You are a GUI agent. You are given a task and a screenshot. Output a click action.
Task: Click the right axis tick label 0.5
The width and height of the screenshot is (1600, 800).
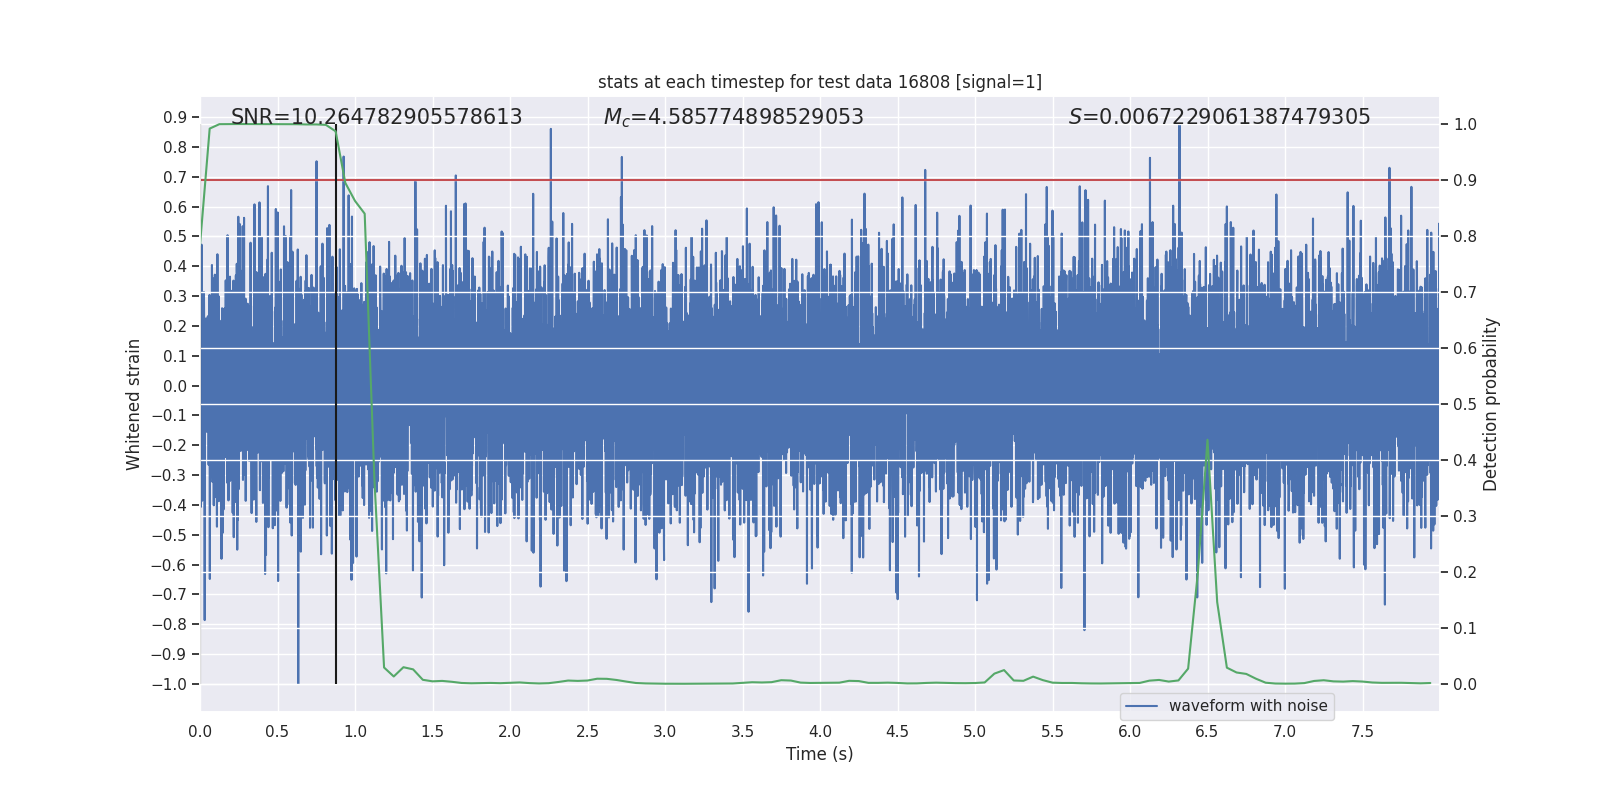pos(1465,404)
